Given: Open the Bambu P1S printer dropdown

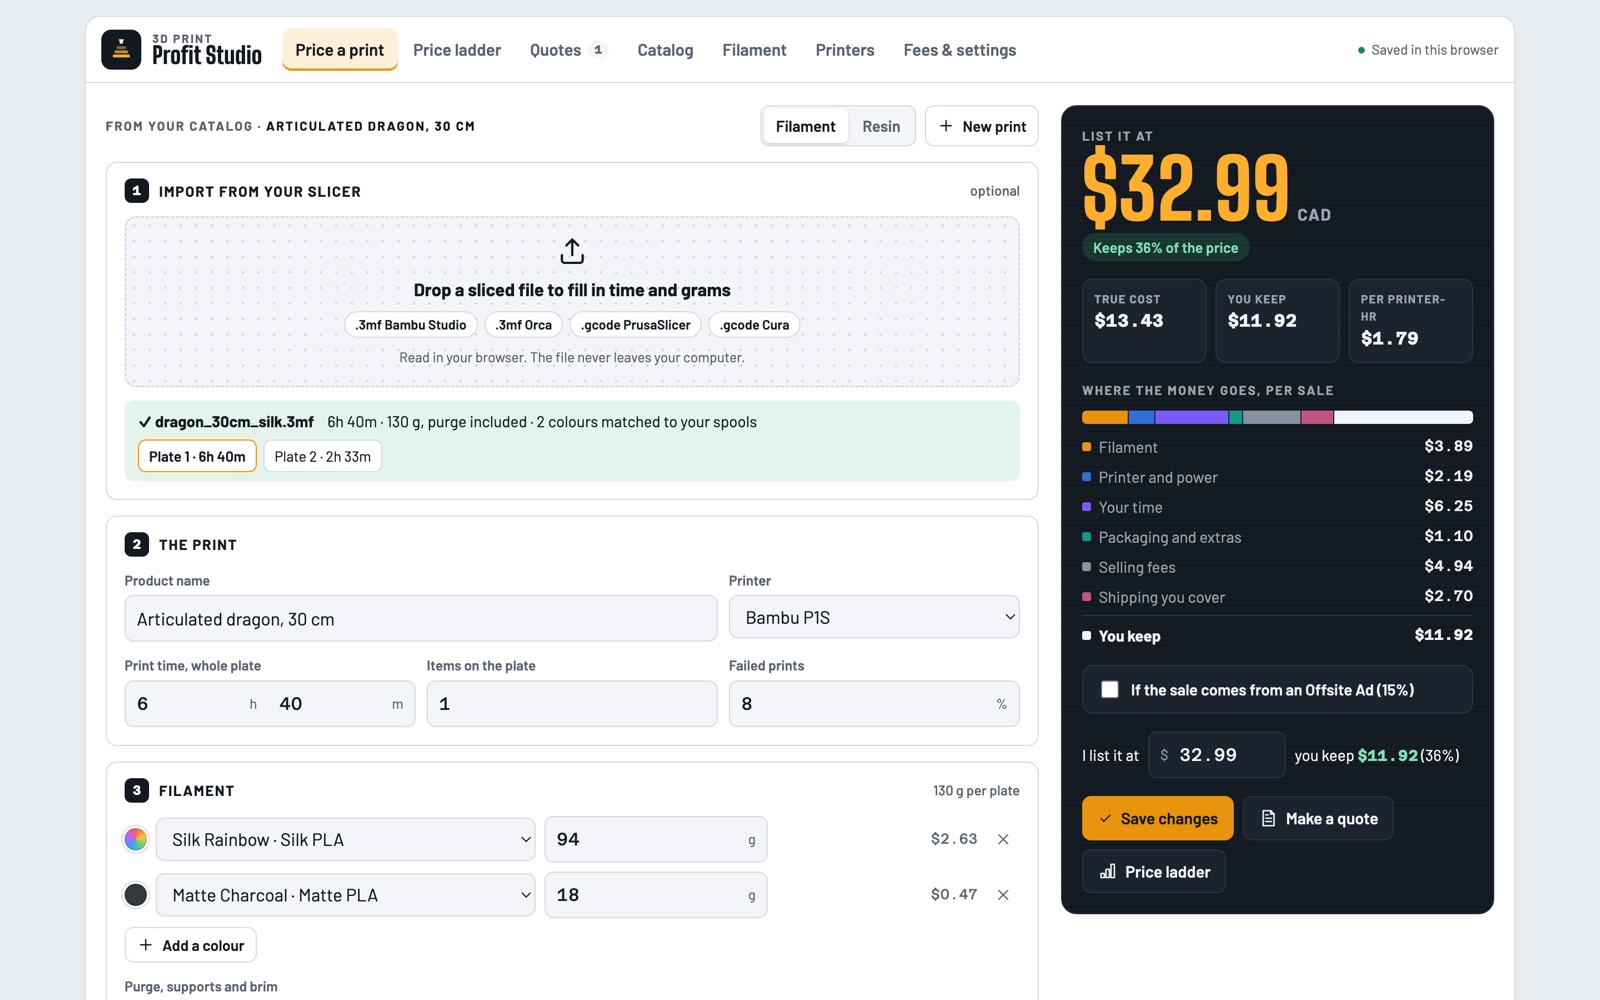Looking at the screenshot, I should (874, 617).
